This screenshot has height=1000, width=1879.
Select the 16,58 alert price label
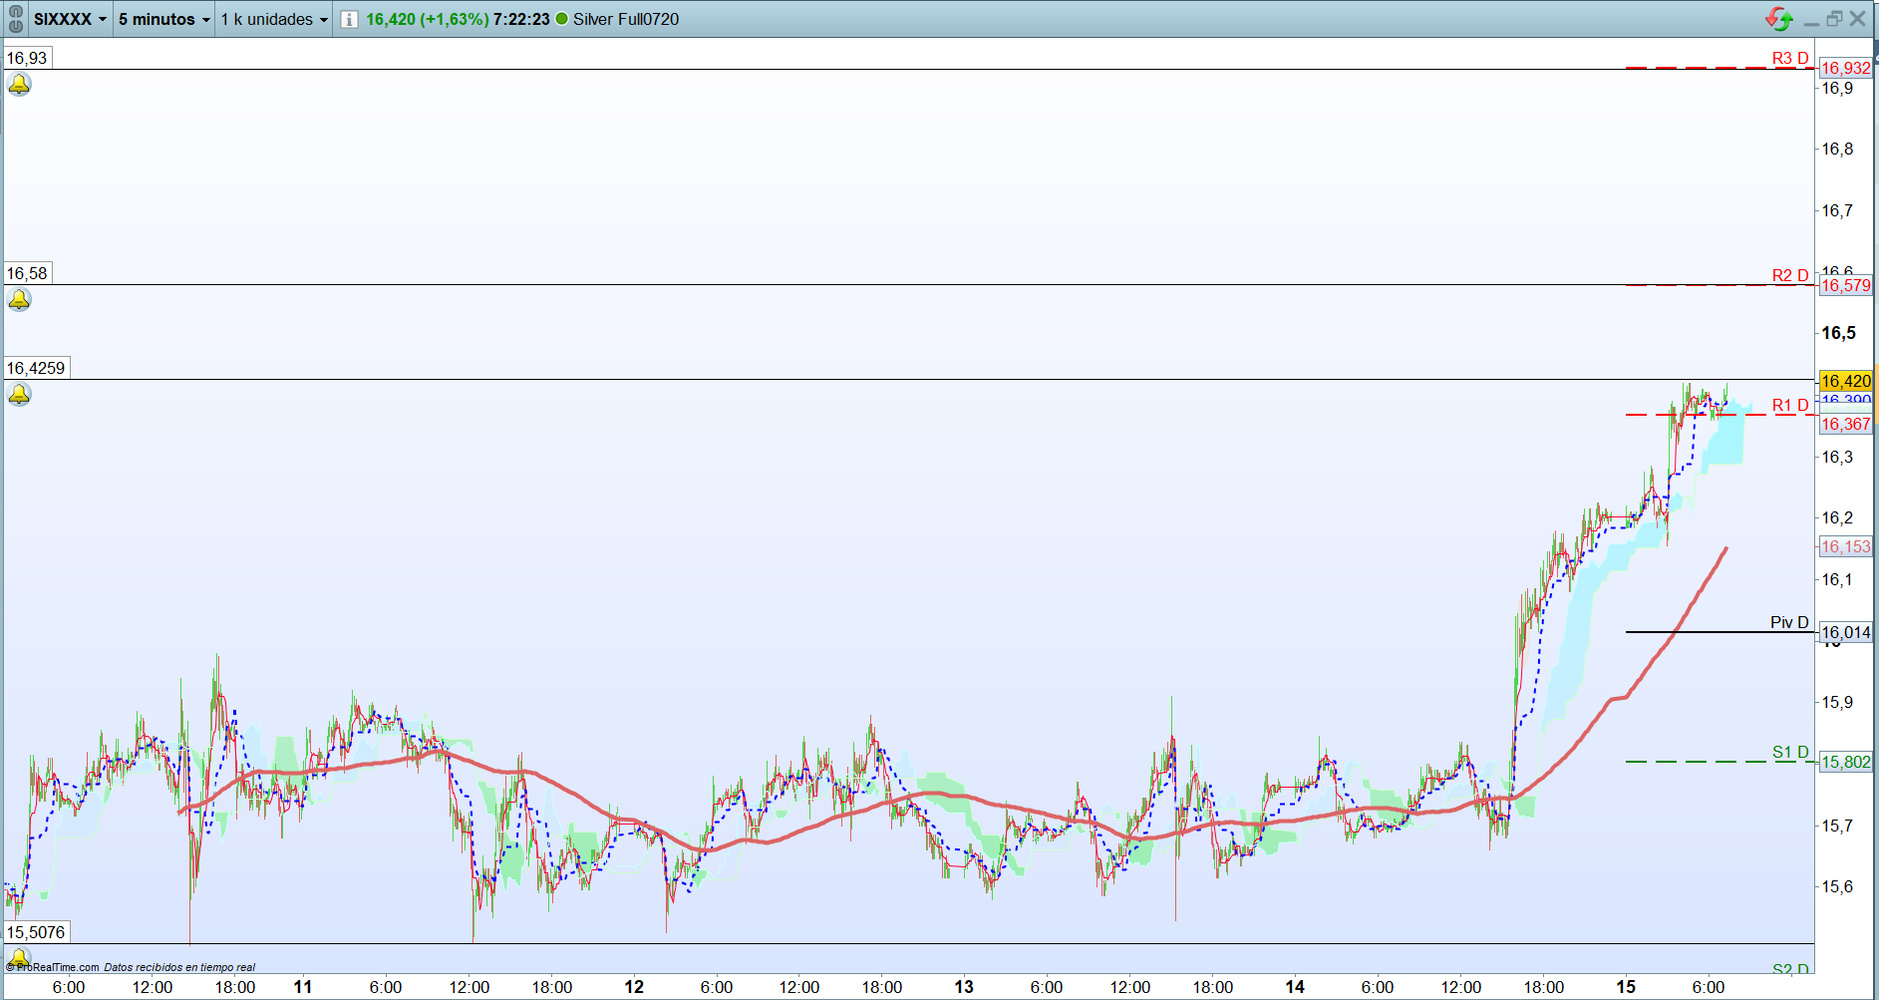coord(27,273)
